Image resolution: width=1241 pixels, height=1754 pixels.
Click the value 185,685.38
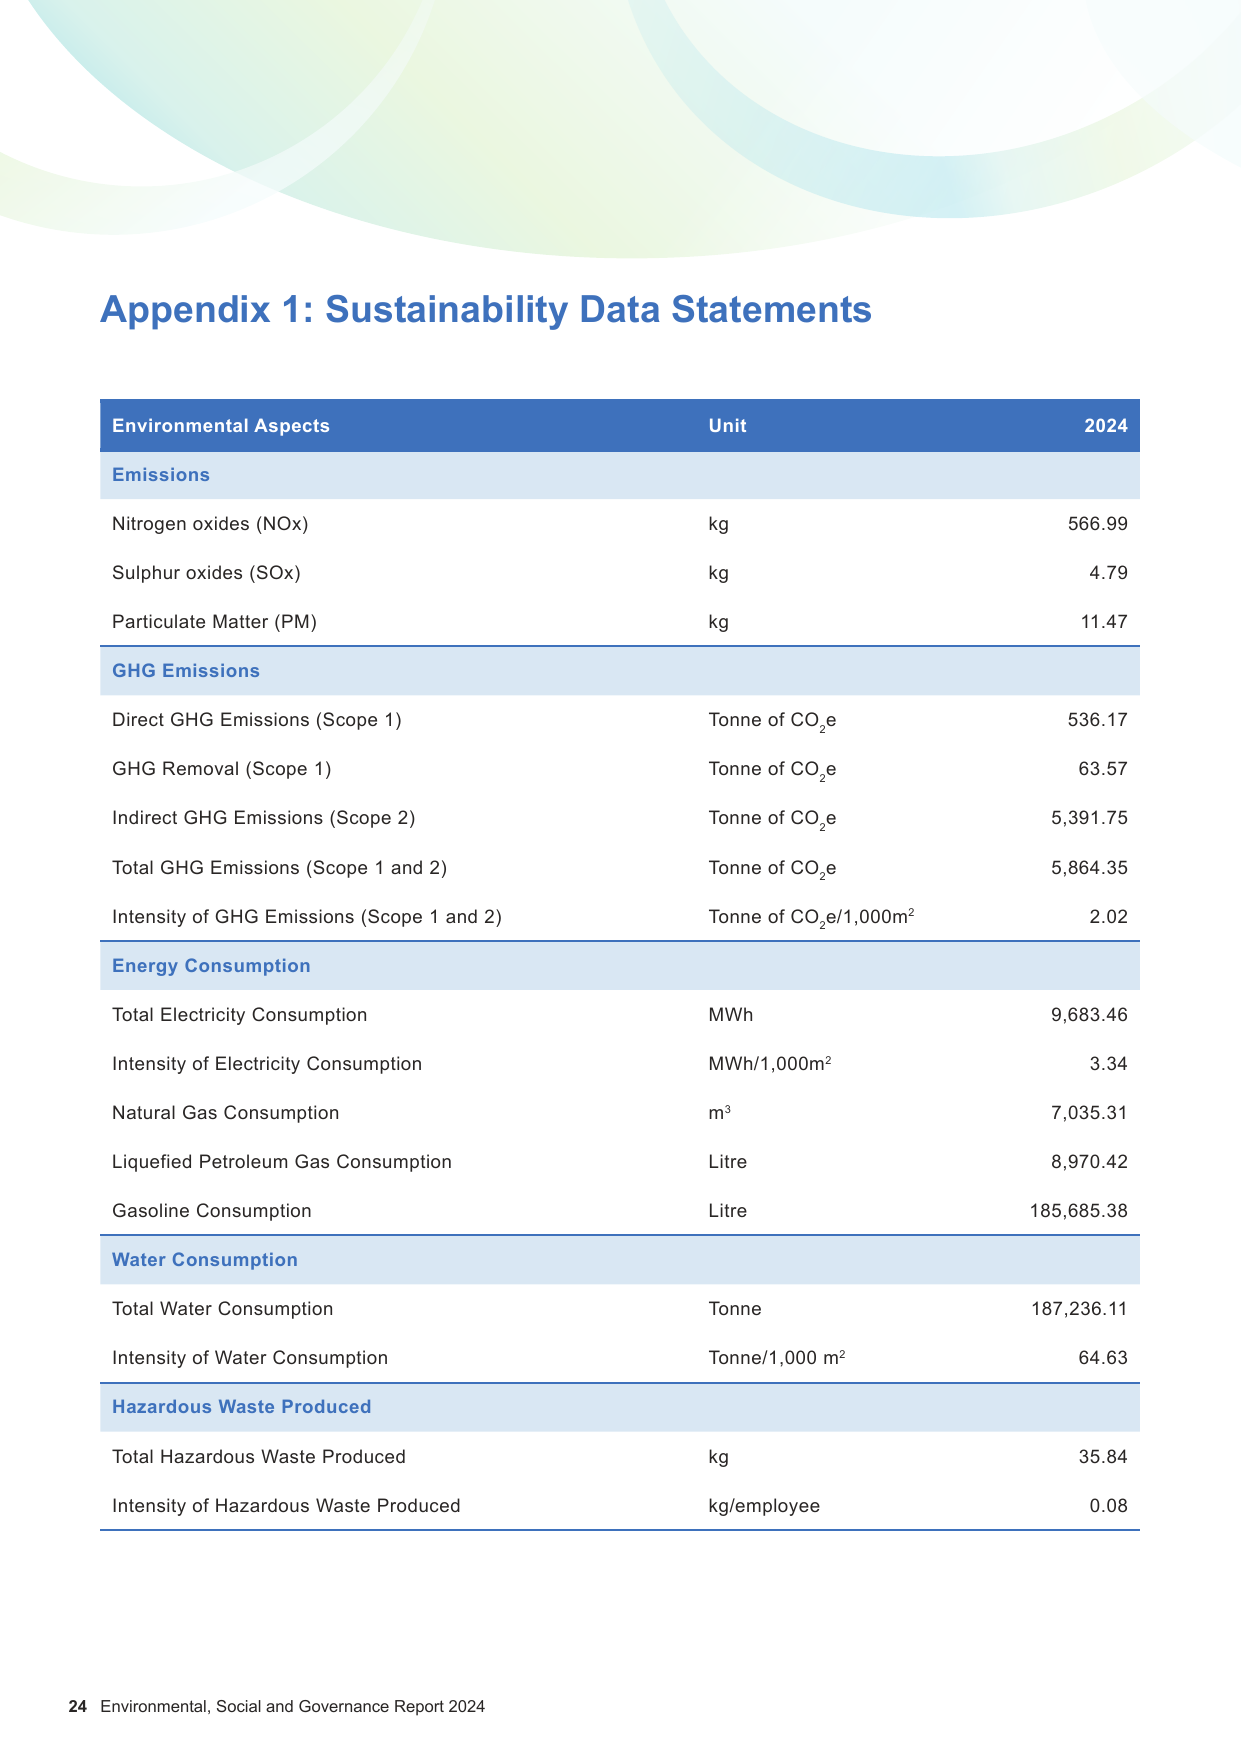pos(1079,1211)
